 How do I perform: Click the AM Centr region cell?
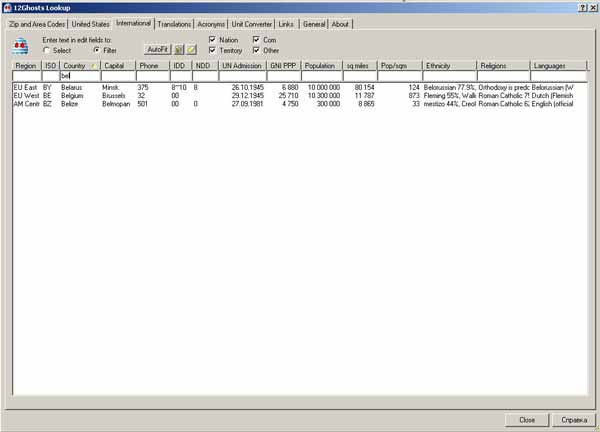pyautogui.click(x=26, y=104)
